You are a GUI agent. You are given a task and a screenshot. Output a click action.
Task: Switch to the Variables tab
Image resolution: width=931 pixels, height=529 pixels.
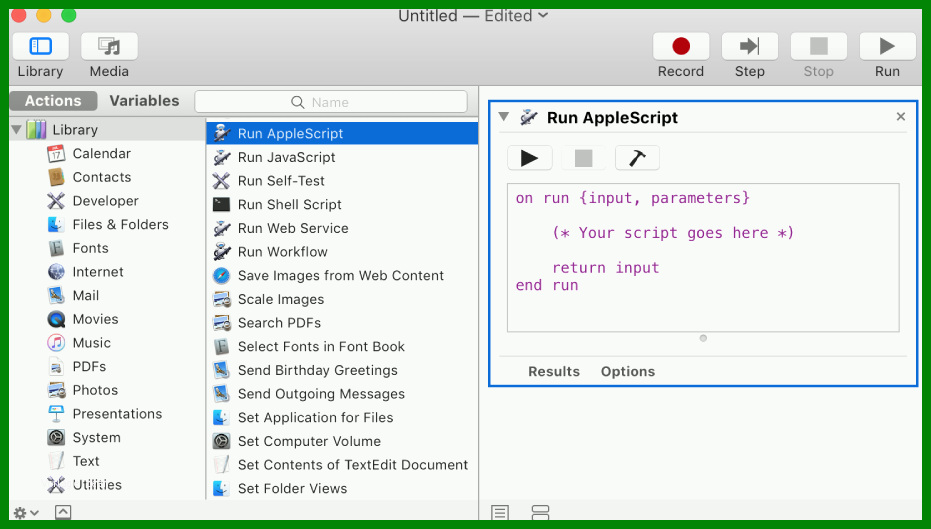coord(144,101)
